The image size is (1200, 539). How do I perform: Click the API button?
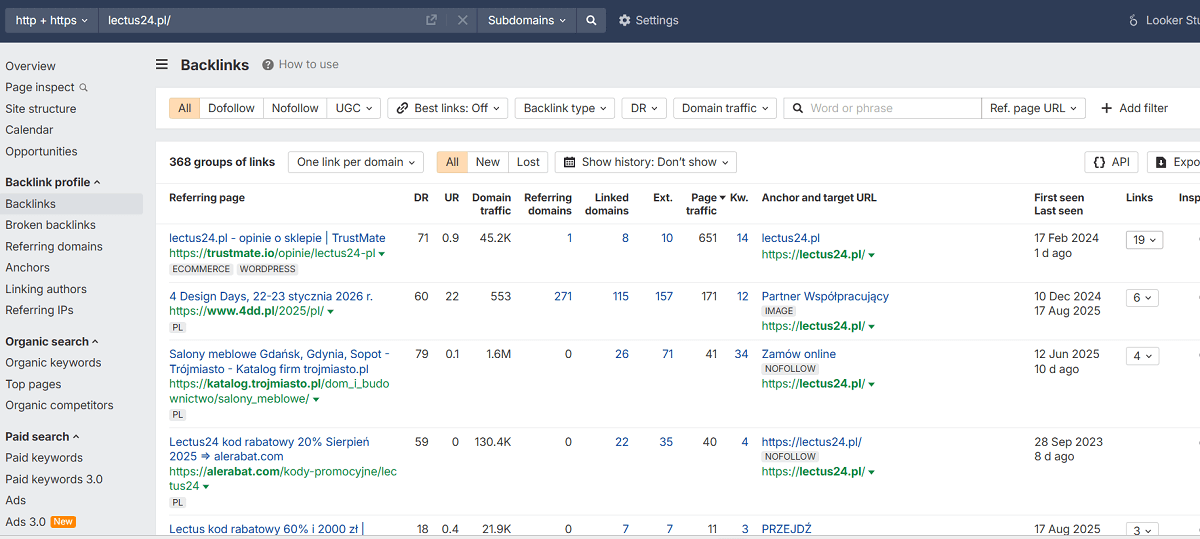(x=1111, y=162)
